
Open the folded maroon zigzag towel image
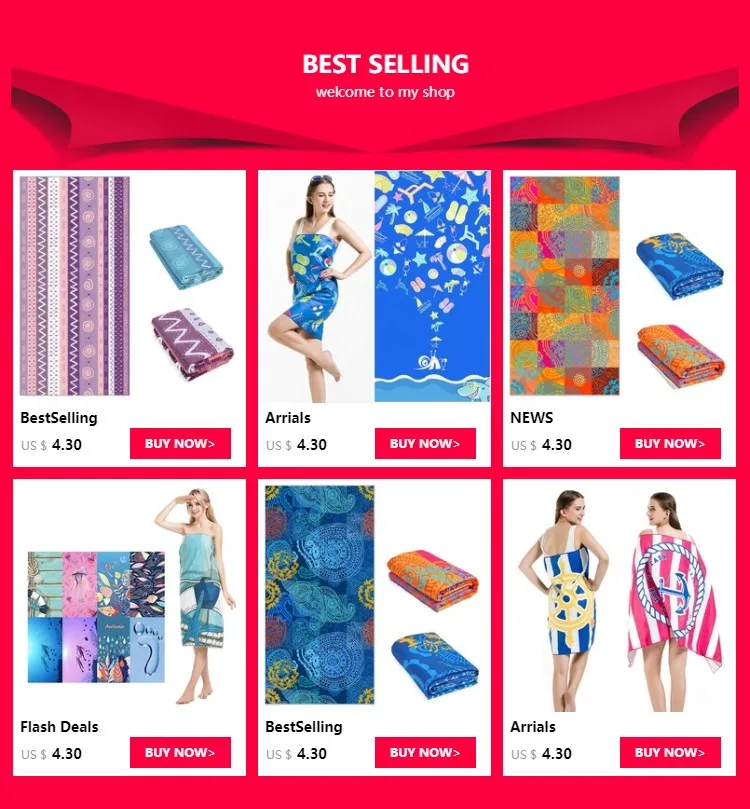(192, 343)
